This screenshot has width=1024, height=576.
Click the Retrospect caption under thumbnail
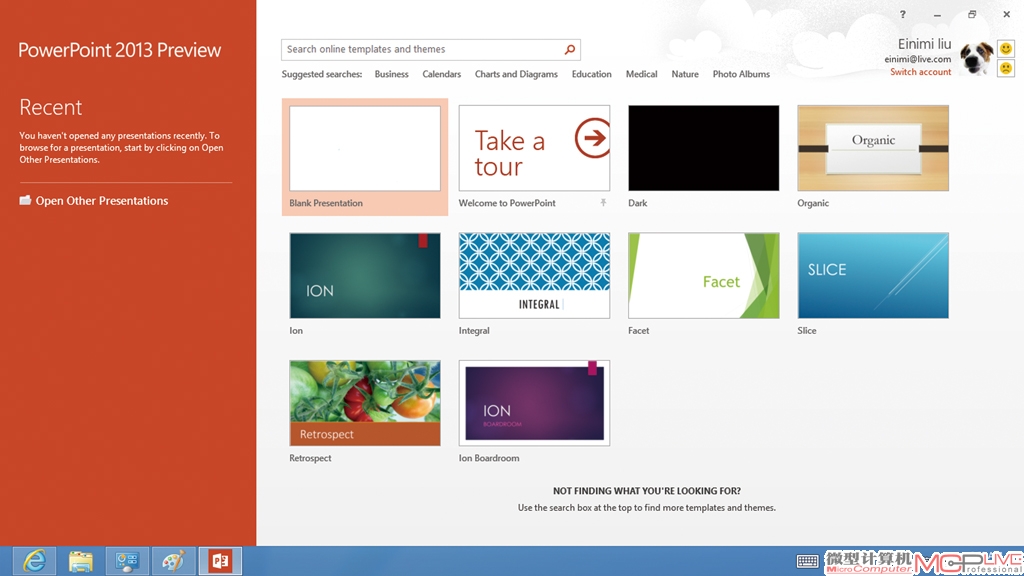[x=310, y=458]
